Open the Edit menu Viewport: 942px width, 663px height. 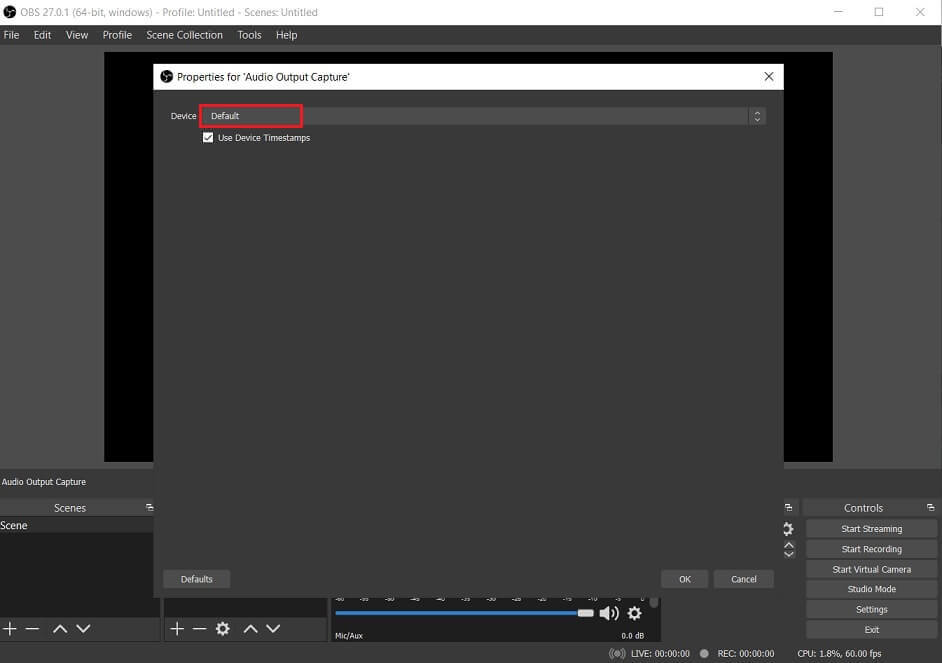[42, 35]
